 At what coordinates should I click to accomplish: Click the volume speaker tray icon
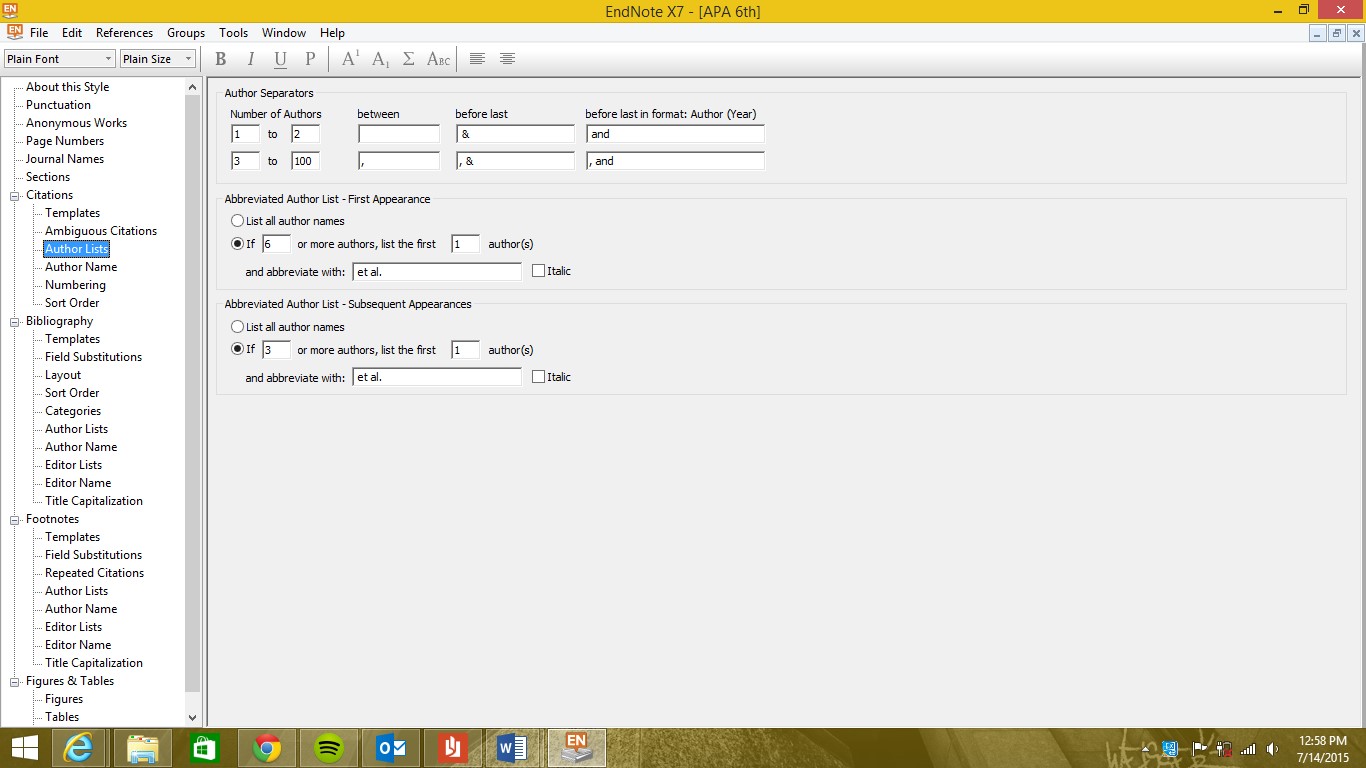(x=1272, y=749)
